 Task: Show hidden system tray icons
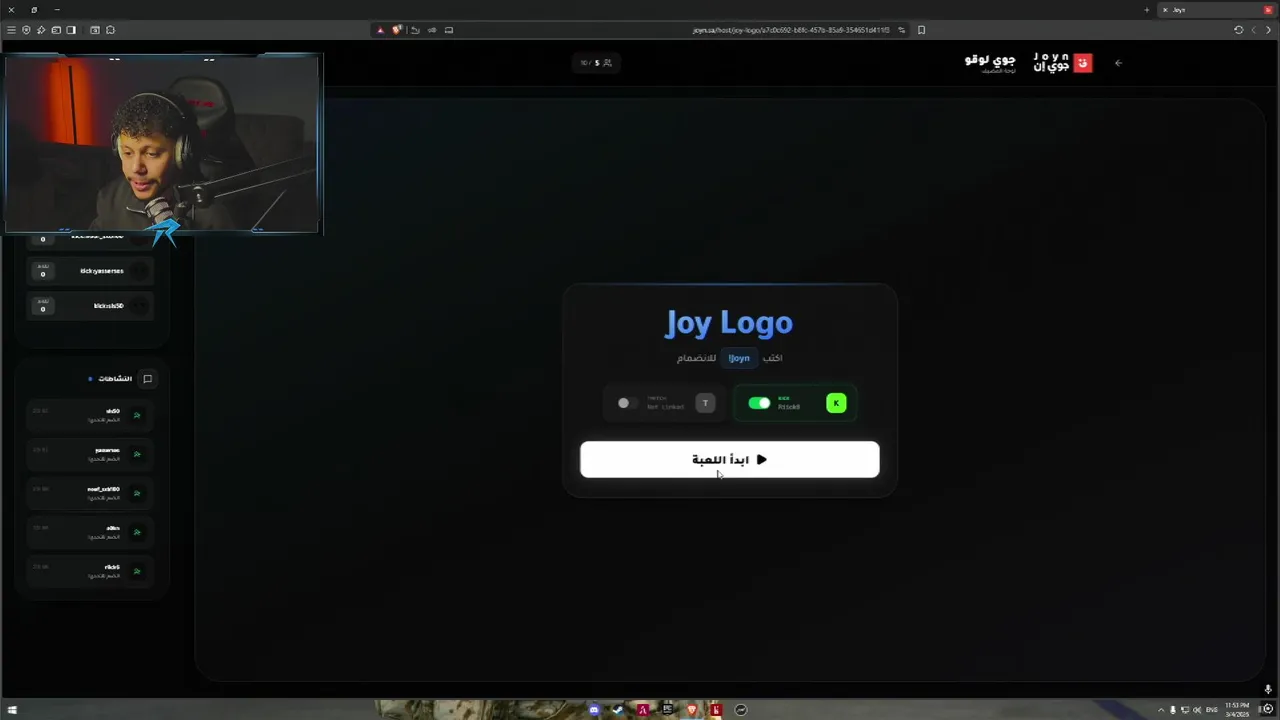[x=1161, y=710]
